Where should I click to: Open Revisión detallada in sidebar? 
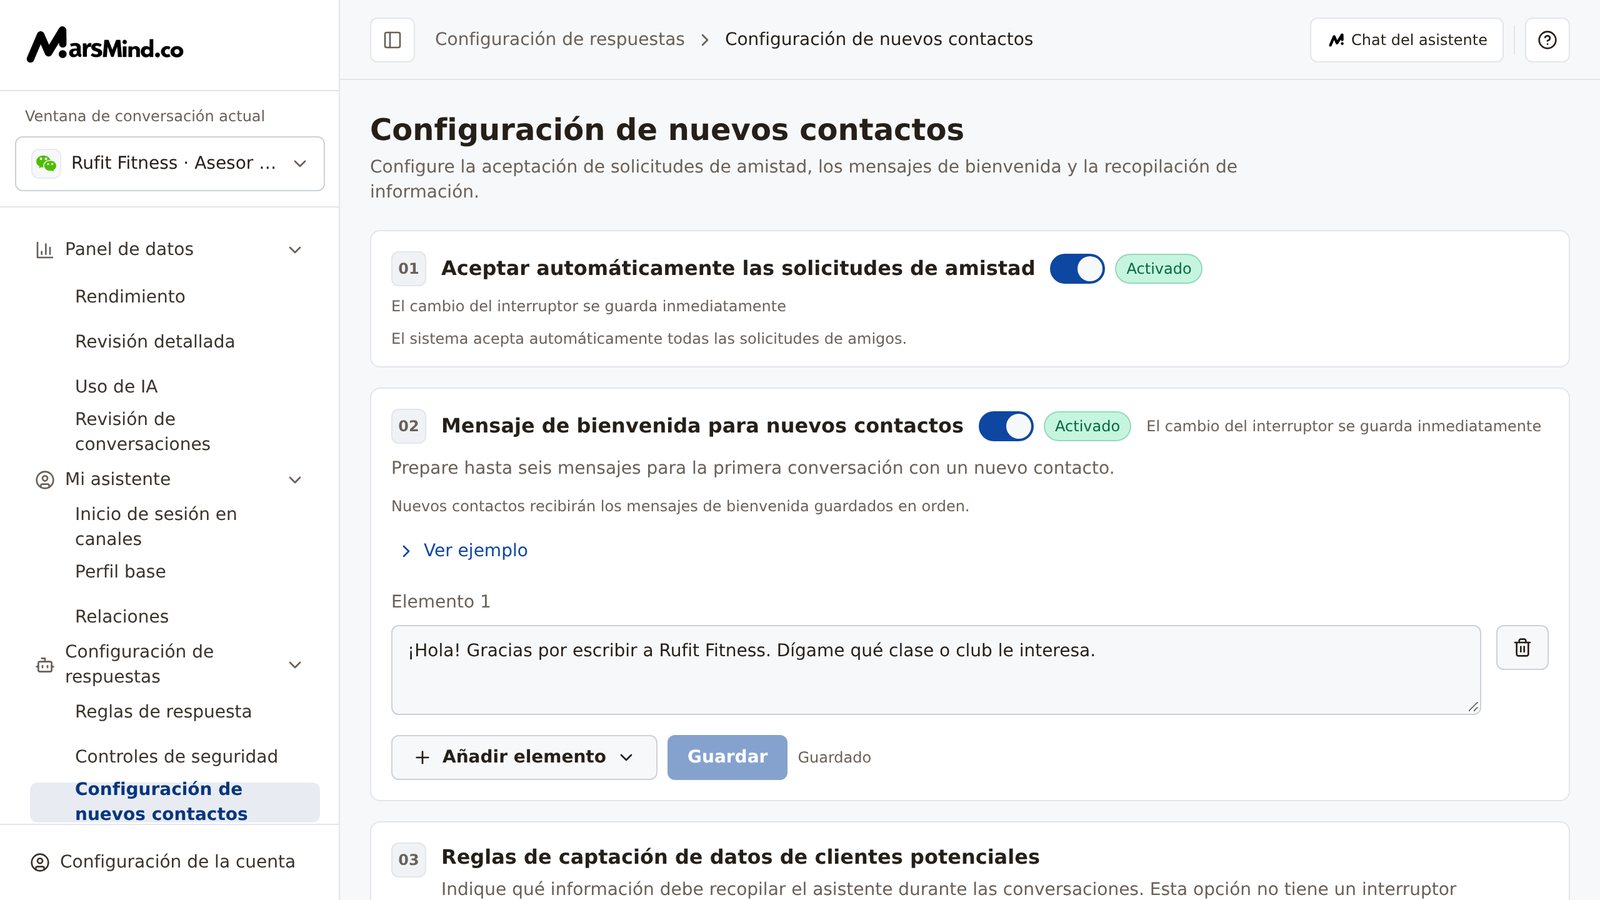155,342
